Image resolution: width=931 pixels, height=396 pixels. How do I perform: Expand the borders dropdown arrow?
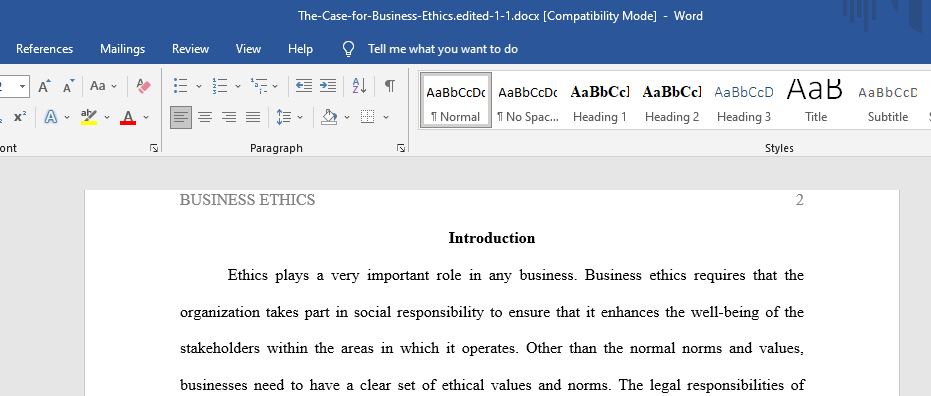pos(386,118)
